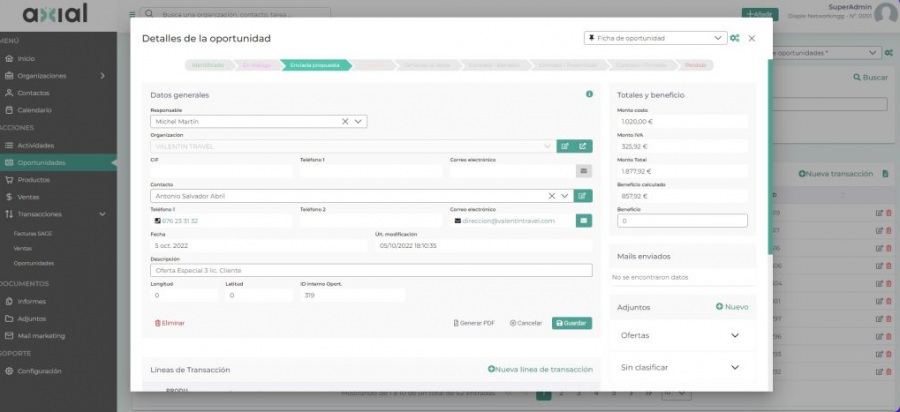Edit the organization with the pencil icon
This screenshot has width=900, height=412.
pos(565,146)
